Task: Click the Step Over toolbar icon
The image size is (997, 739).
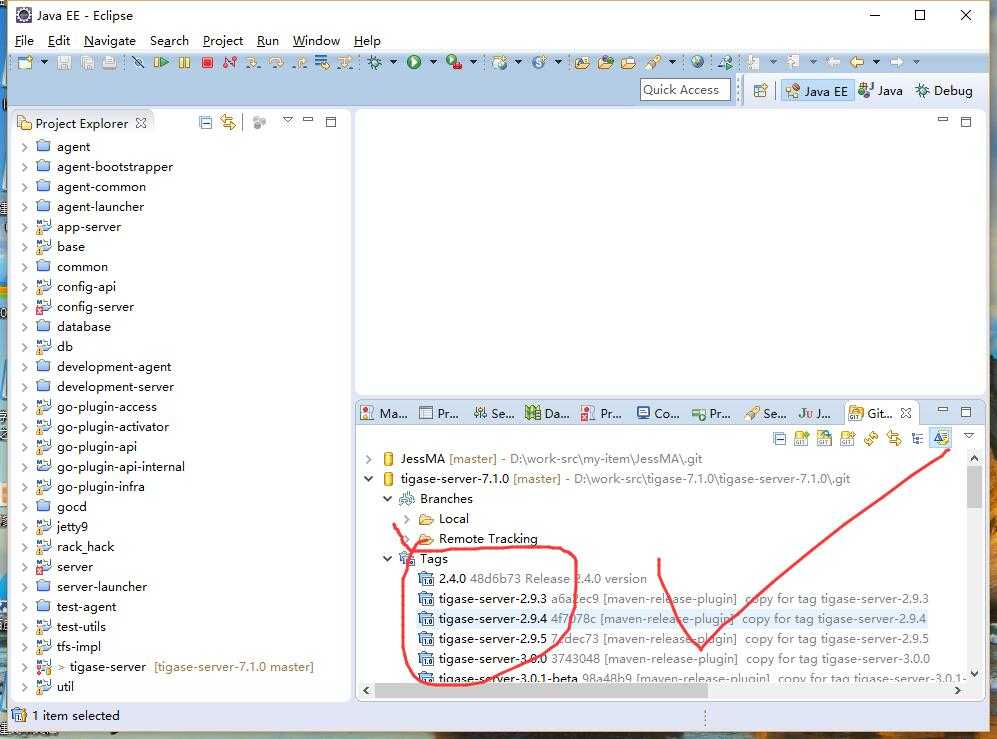Action: click(276, 62)
